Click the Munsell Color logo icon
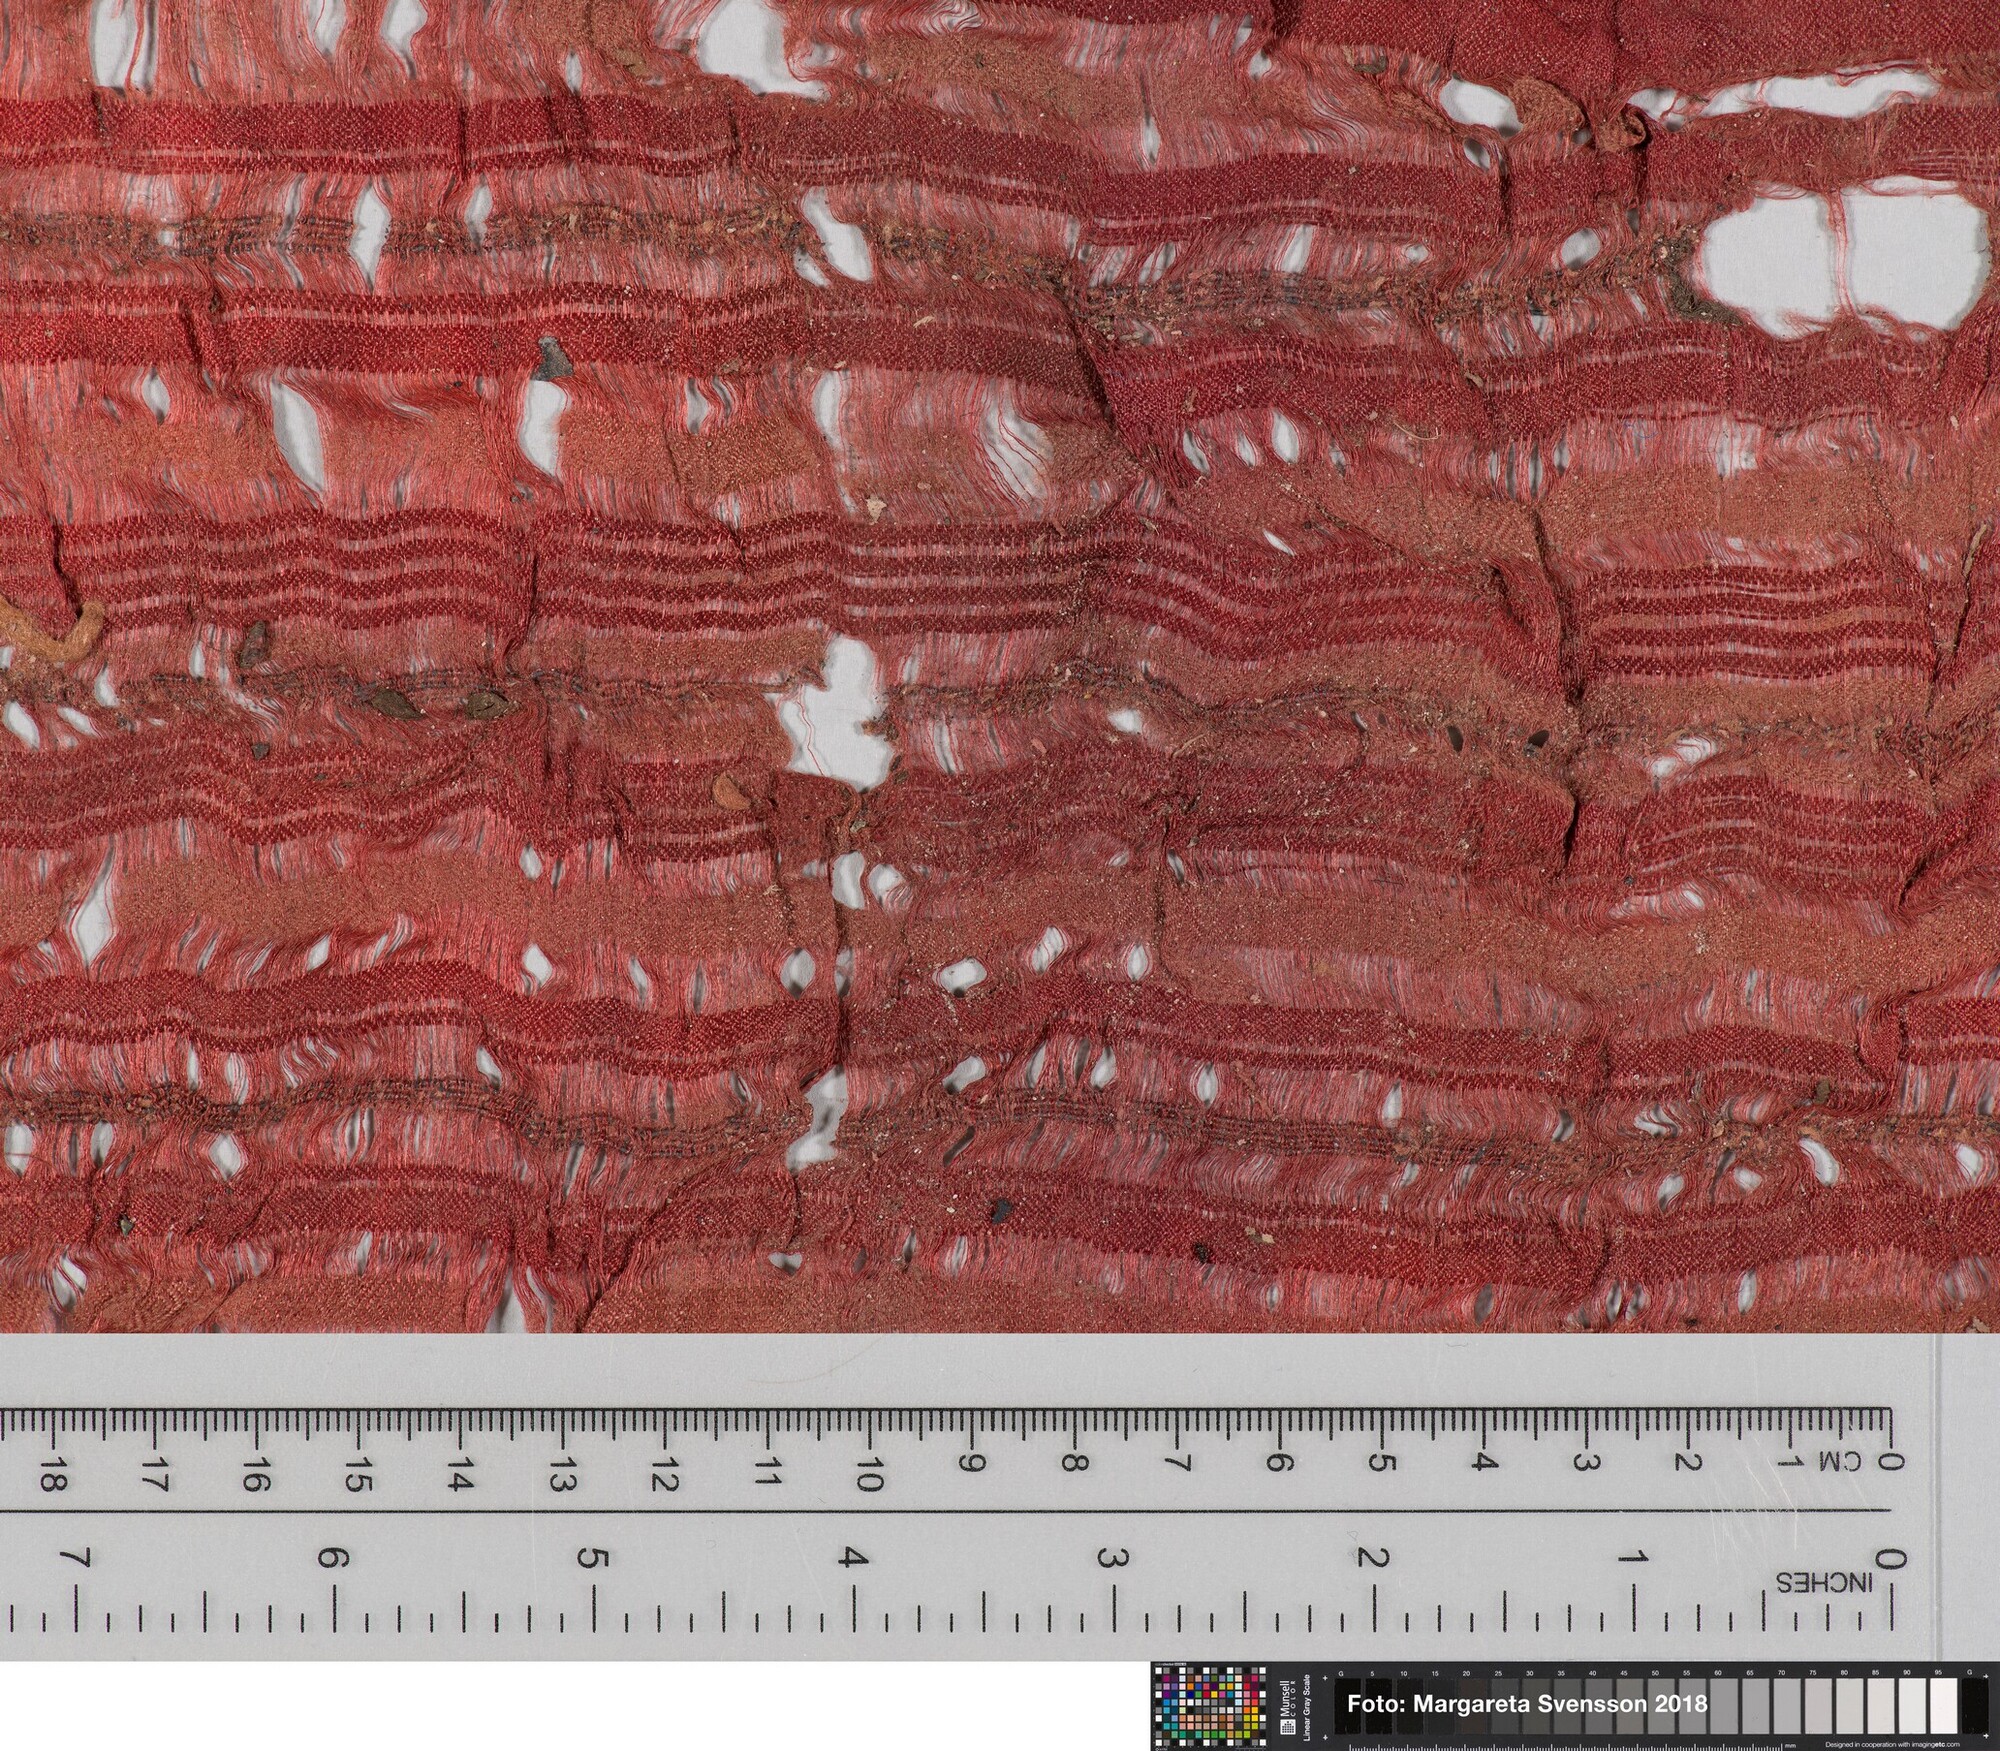The height and width of the screenshot is (1751, 2000). (x=1288, y=1727)
